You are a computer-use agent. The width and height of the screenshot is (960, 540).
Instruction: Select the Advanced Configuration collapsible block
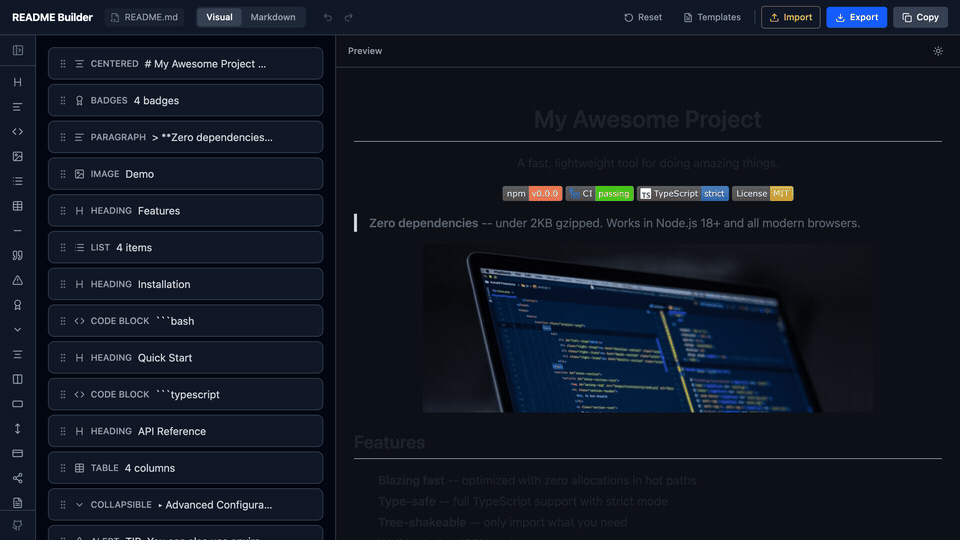[186, 504]
